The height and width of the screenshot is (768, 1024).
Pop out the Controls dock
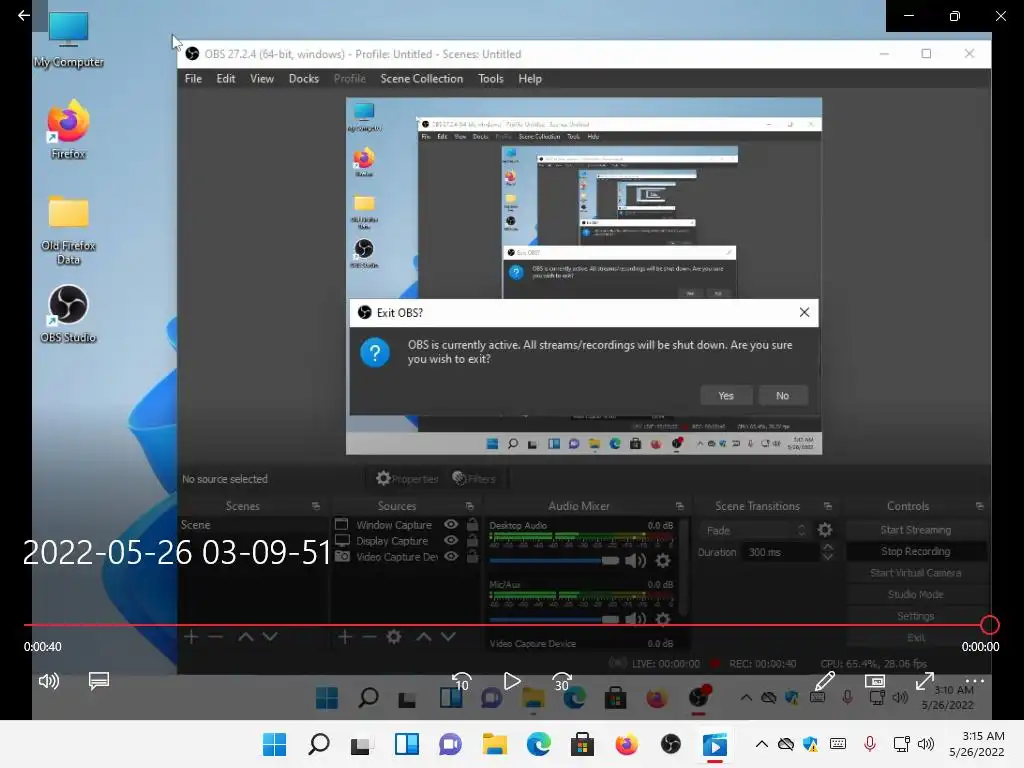[x=980, y=506]
